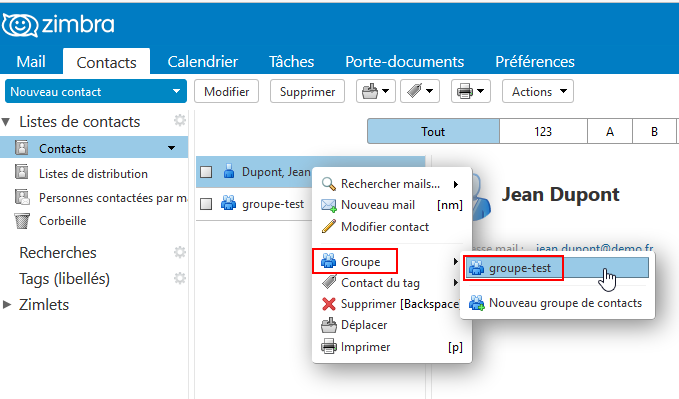This screenshot has width=679, height=399.
Task: Go to the Préférences tab
Action: (x=535, y=62)
